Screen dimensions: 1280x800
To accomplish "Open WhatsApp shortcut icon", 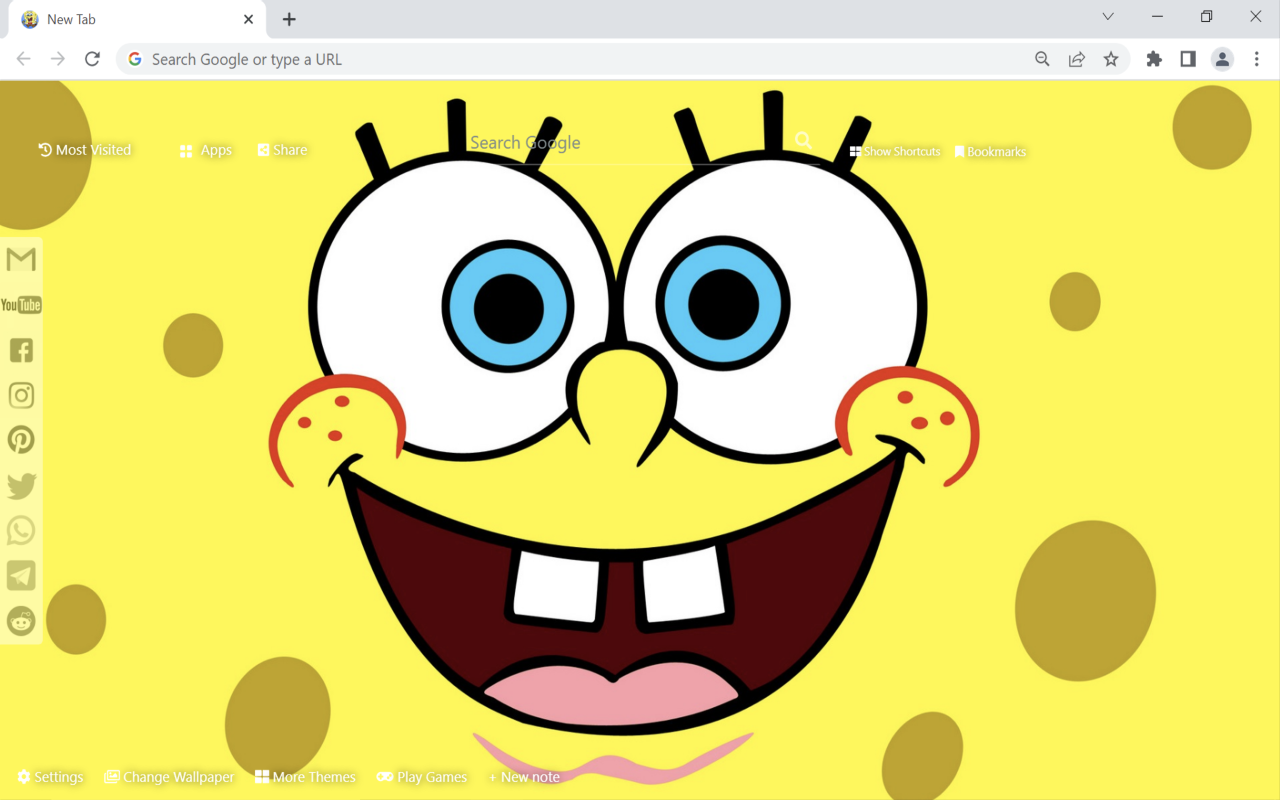I will pyautogui.click(x=21, y=530).
